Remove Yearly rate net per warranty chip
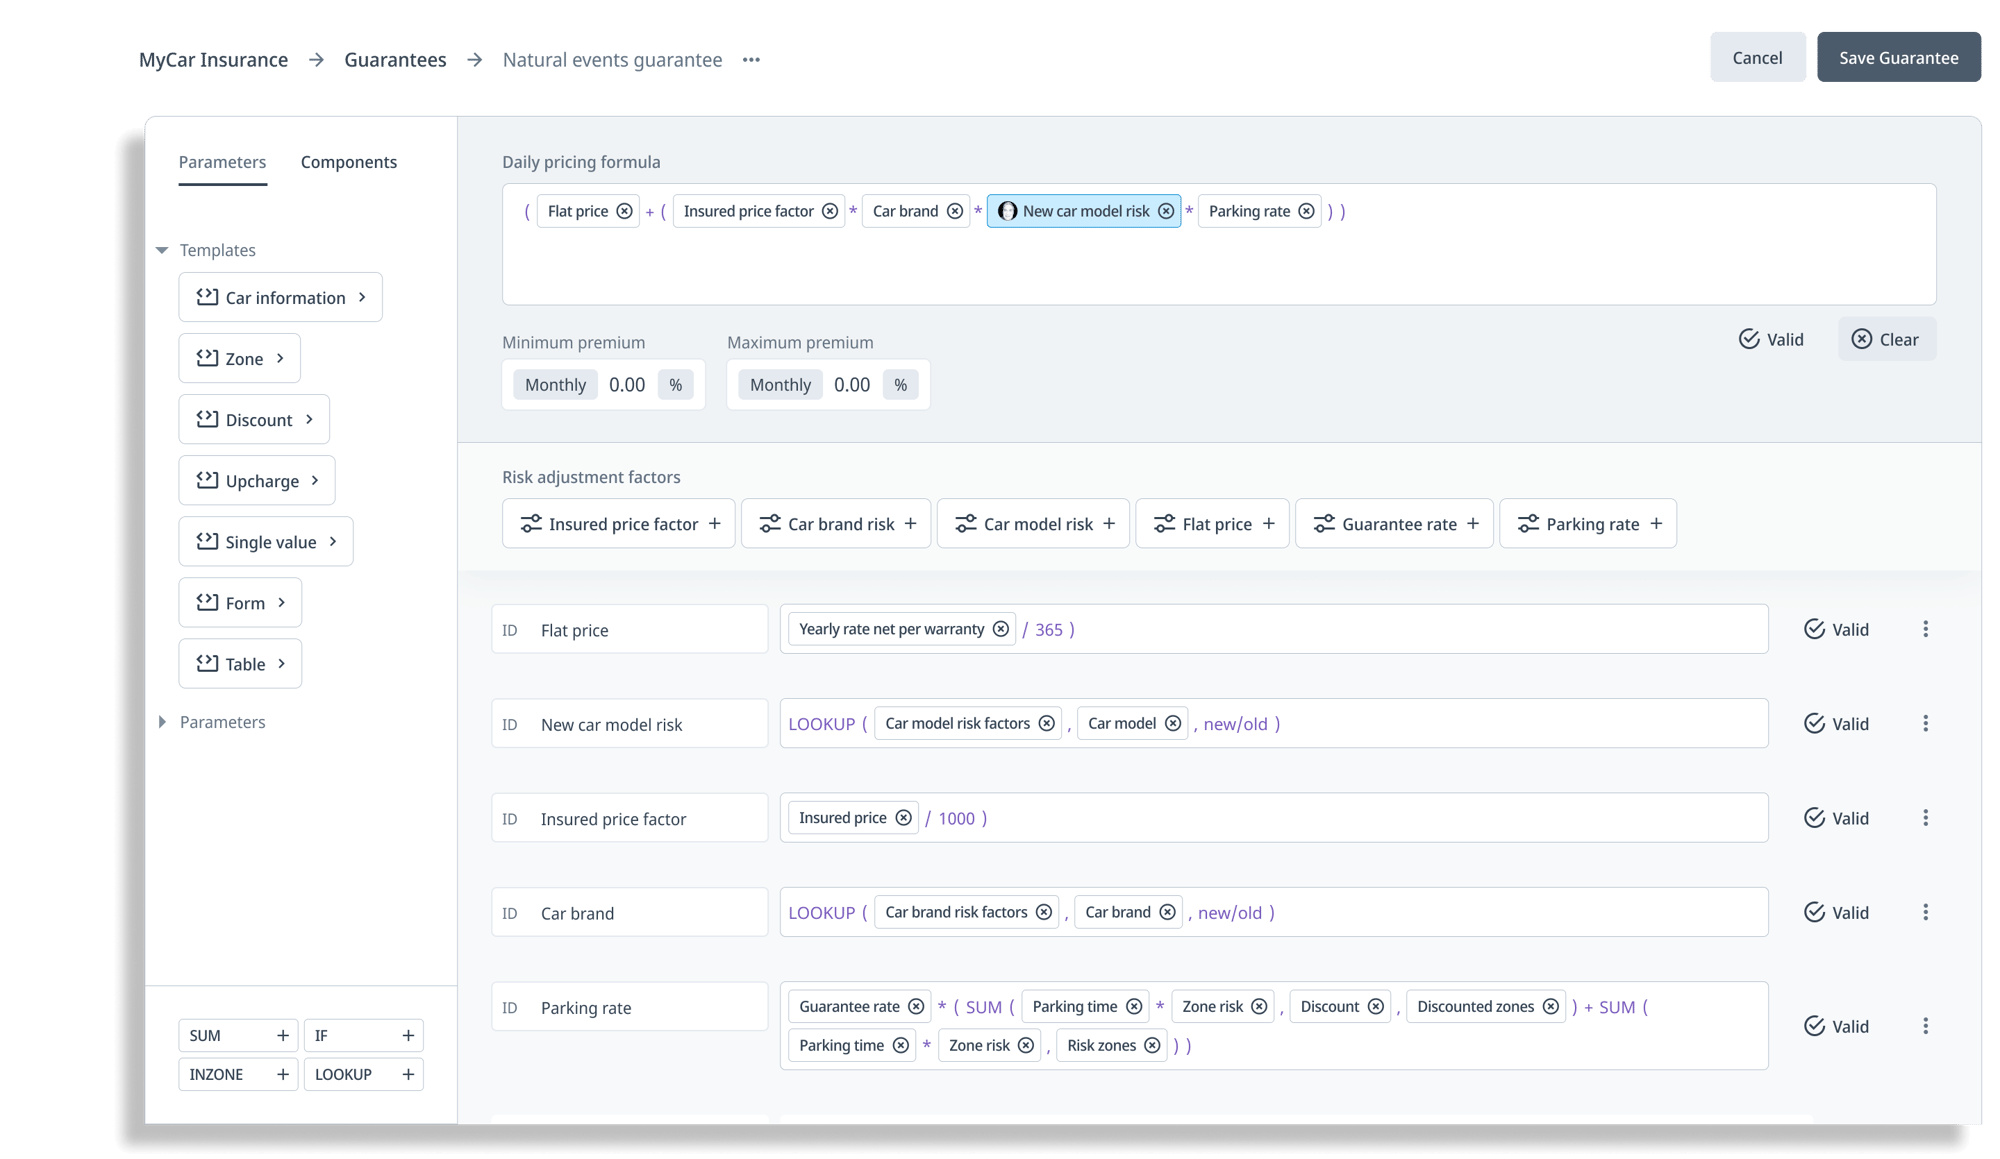Image resolution: width=2000 pixels, height=1159 pixels. pyautogui.click(x=1000, y=629)
